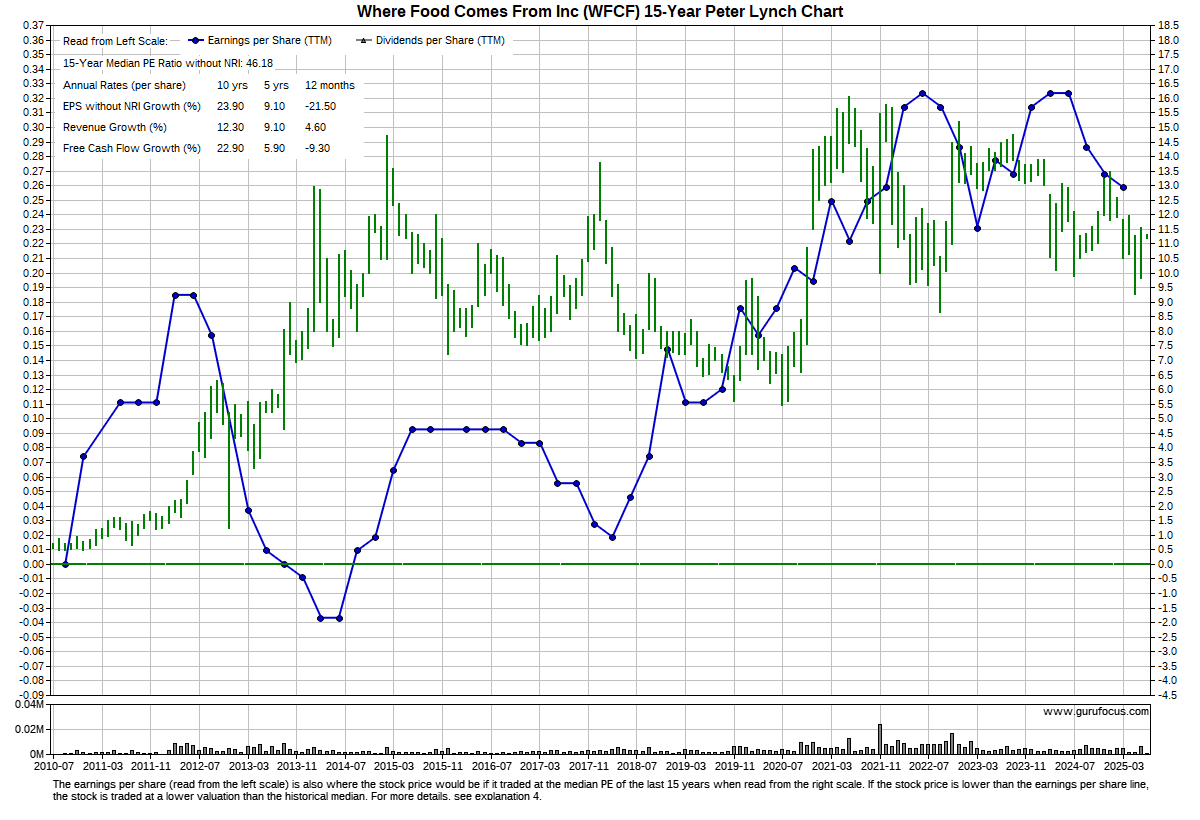Click the '10 yrs' column header
This screenshot has height=820, width=1200.
tap(232, 85)
